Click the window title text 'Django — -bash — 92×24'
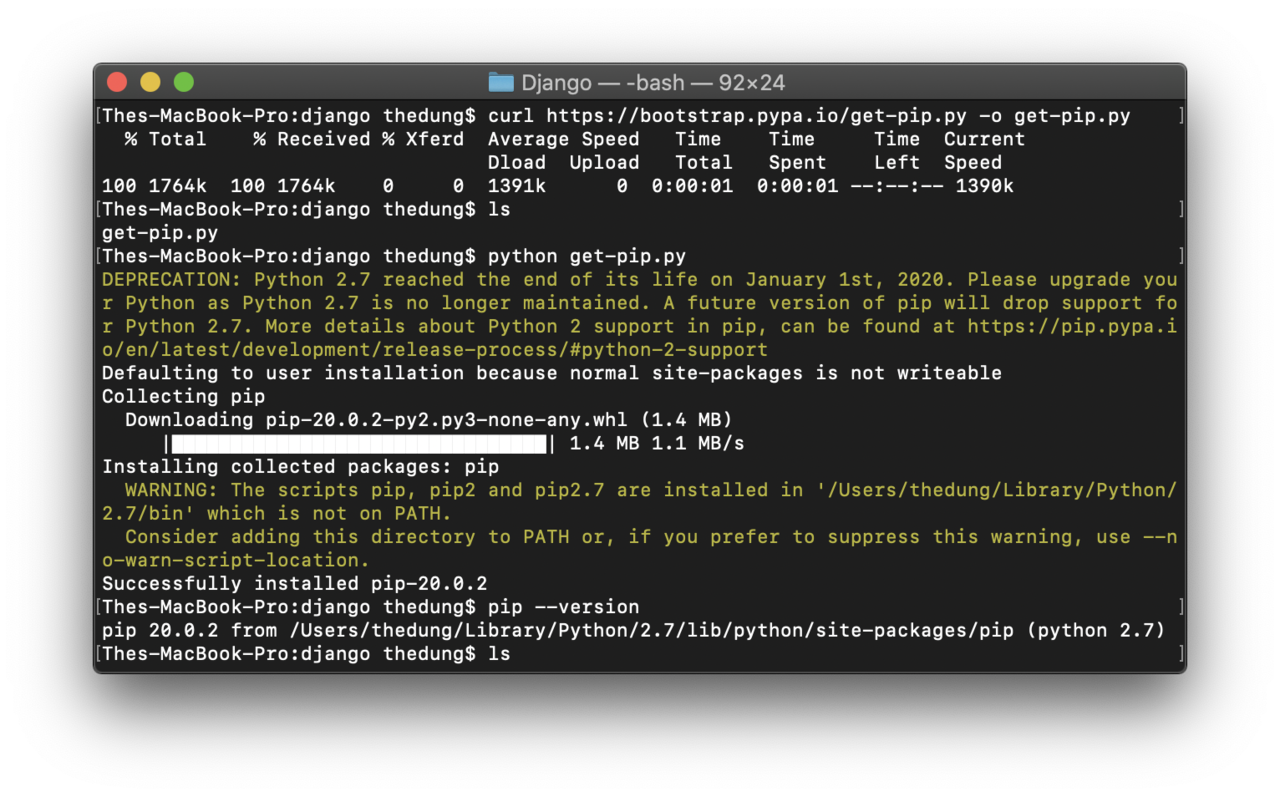 tap(653, 82)
